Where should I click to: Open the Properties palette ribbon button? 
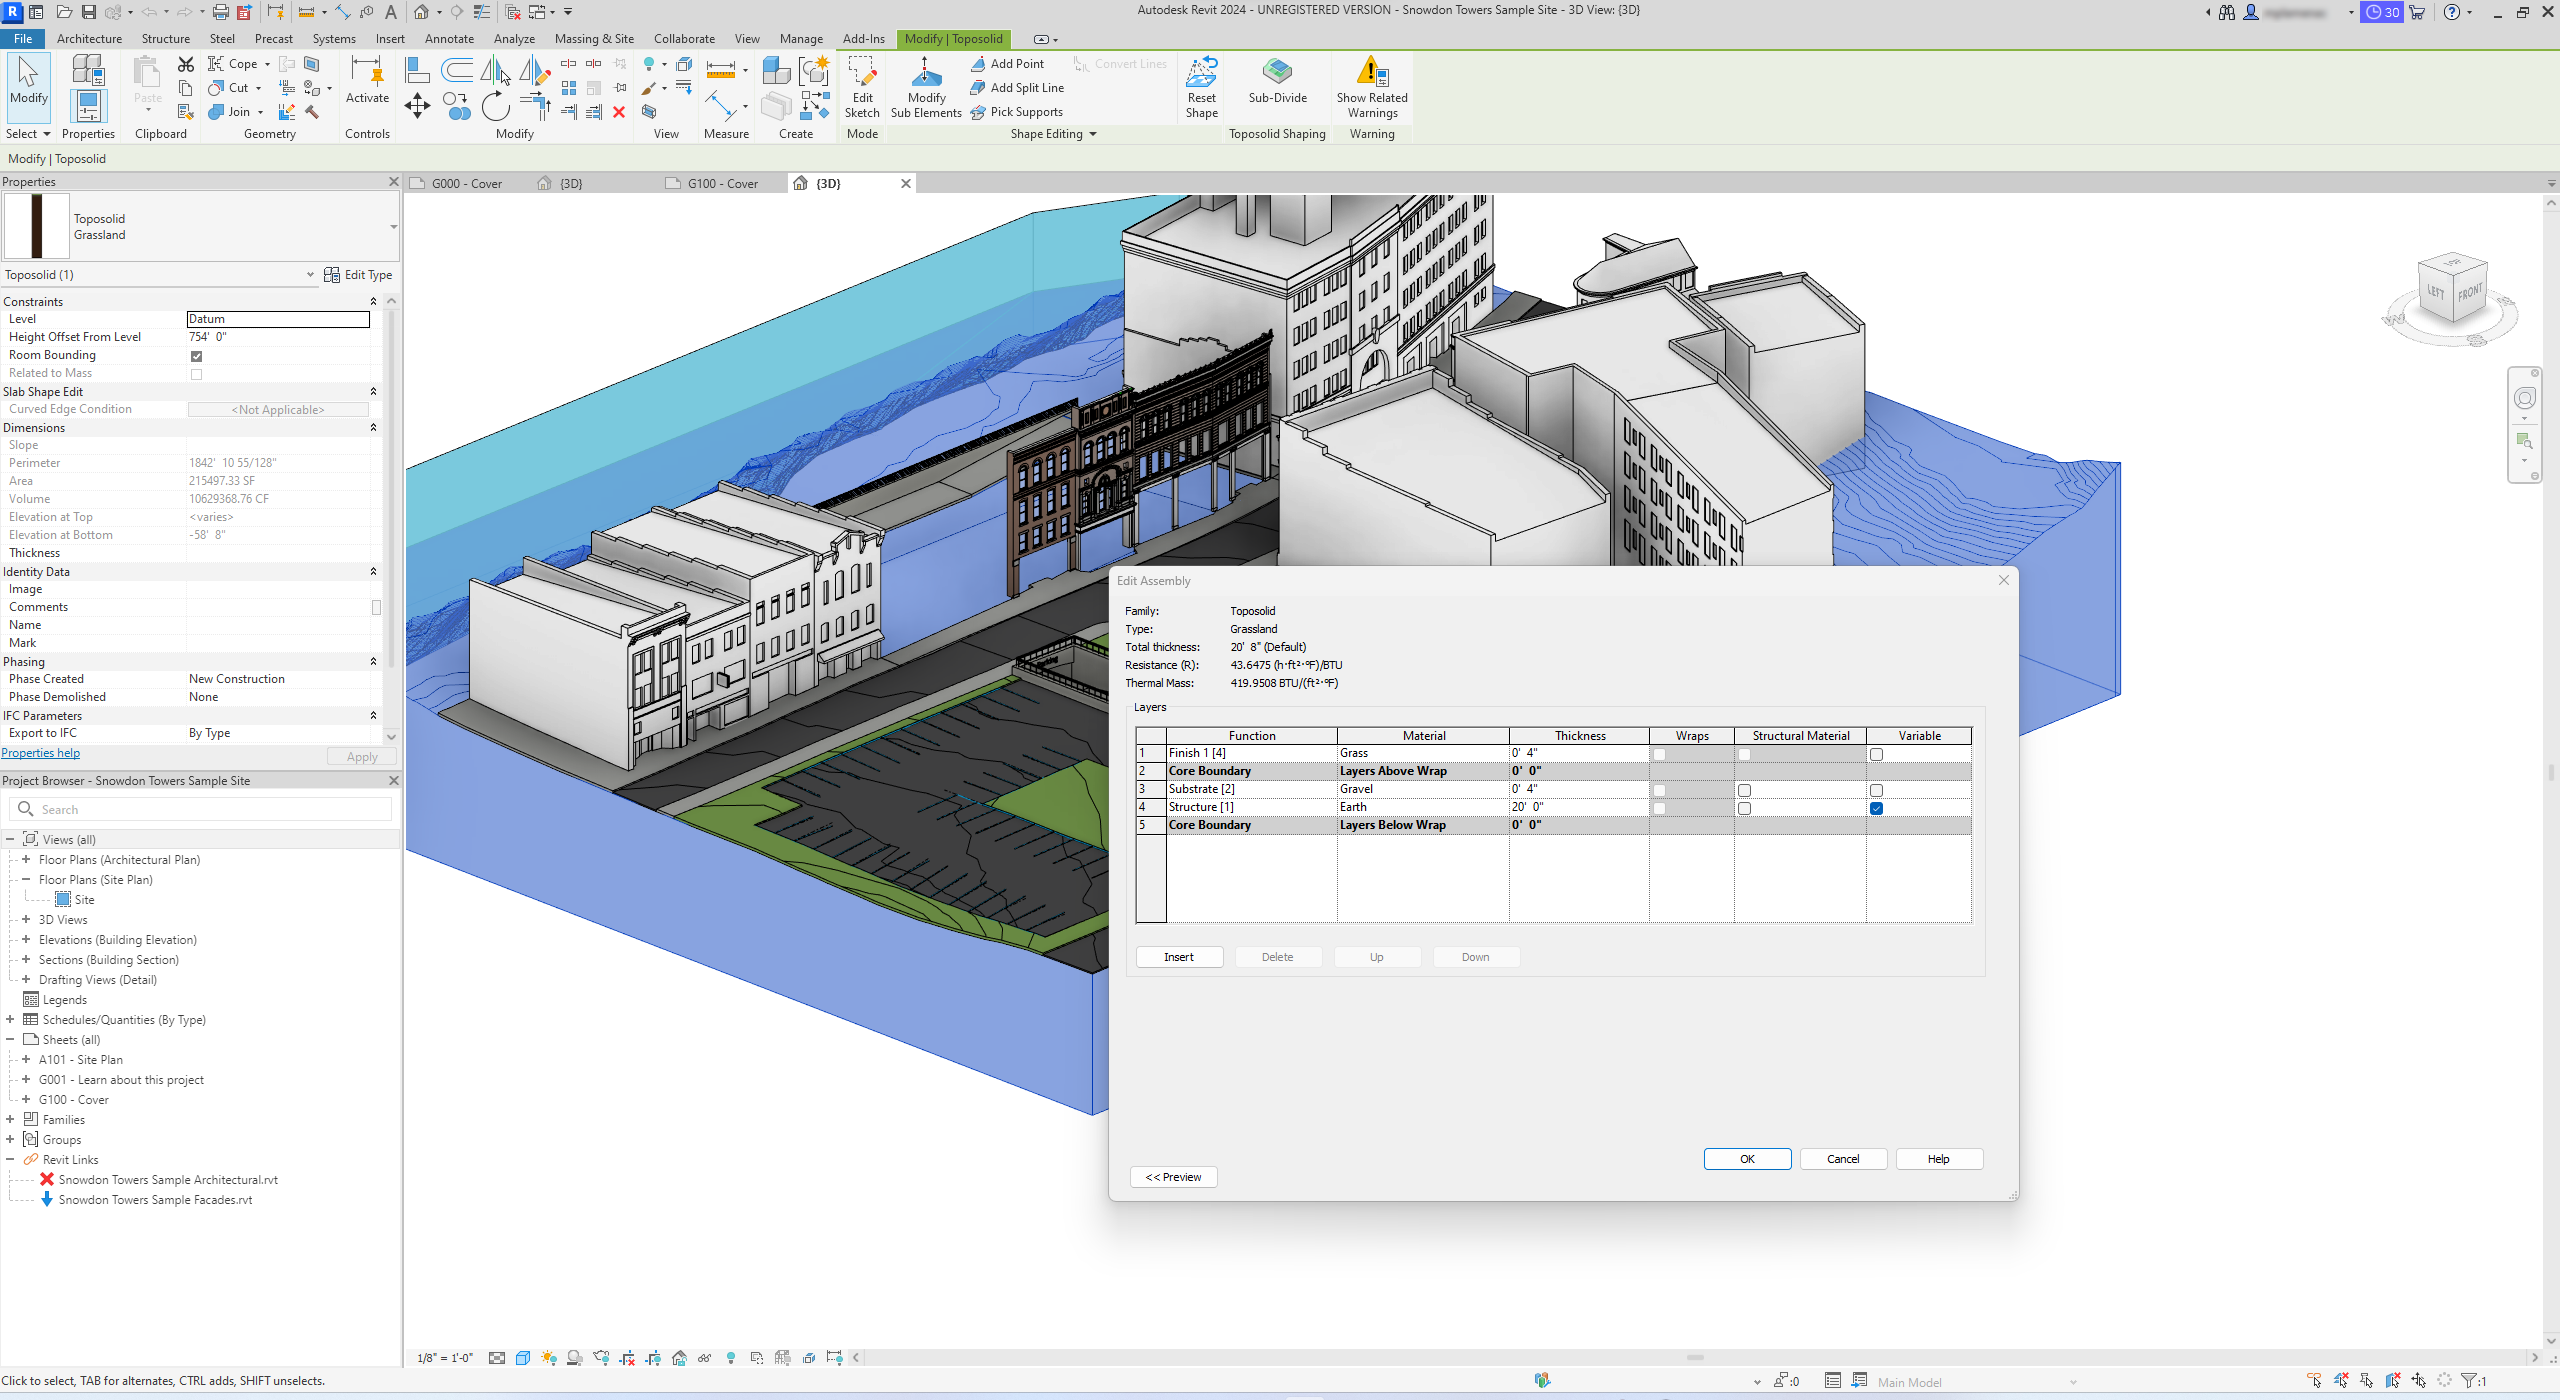tap(88, 105)
